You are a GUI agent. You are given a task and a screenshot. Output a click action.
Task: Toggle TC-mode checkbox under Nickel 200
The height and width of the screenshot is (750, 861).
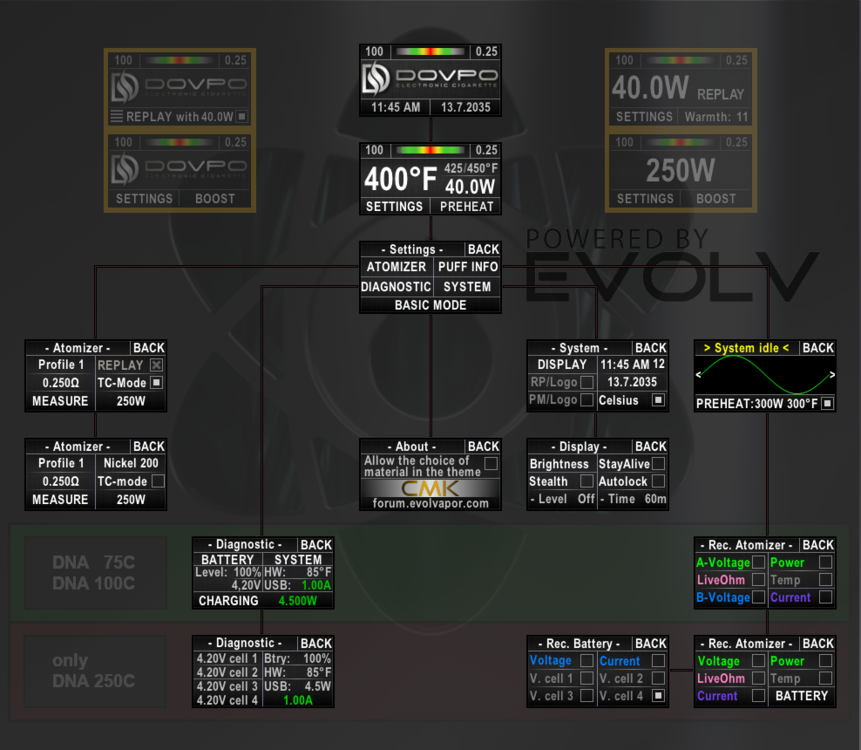pyautogui.click(x=158, y=481)
